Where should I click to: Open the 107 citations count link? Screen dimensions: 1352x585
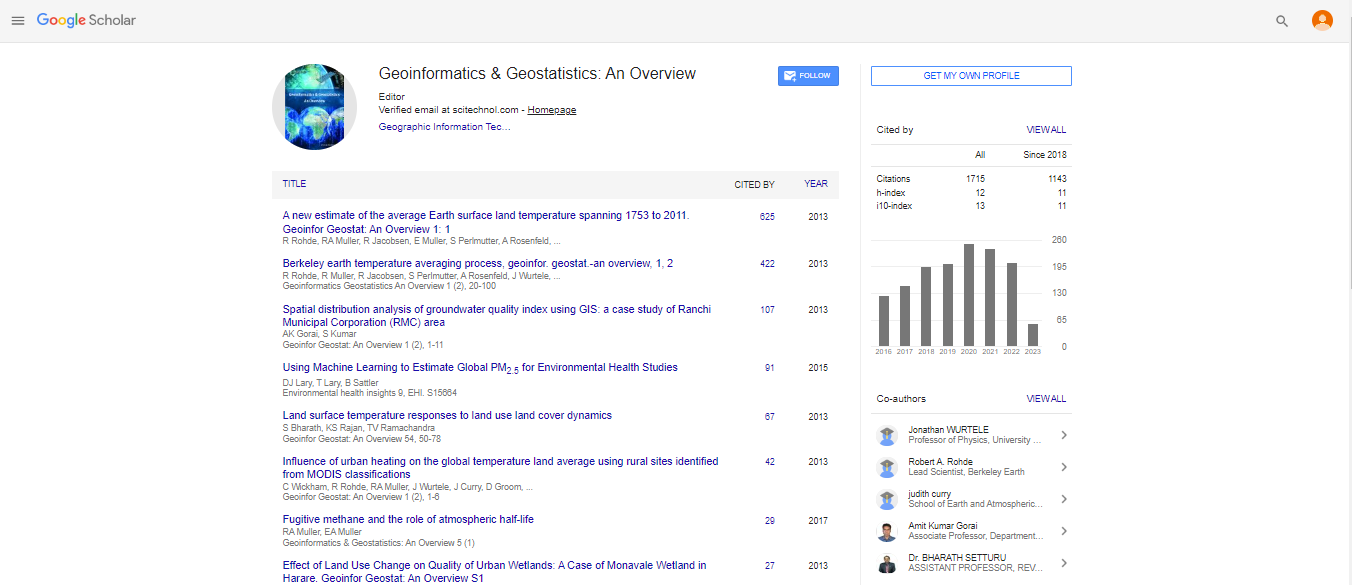767,310
